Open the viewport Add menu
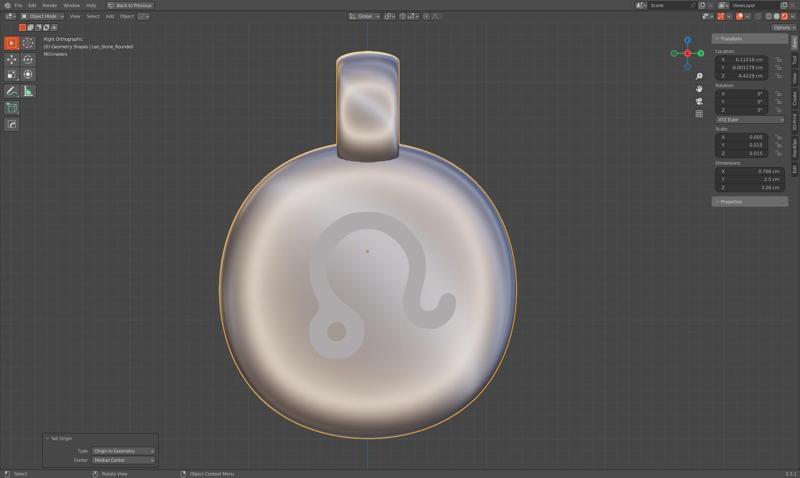The width and height of the screenshot is (800, 478). pos(110,16)
